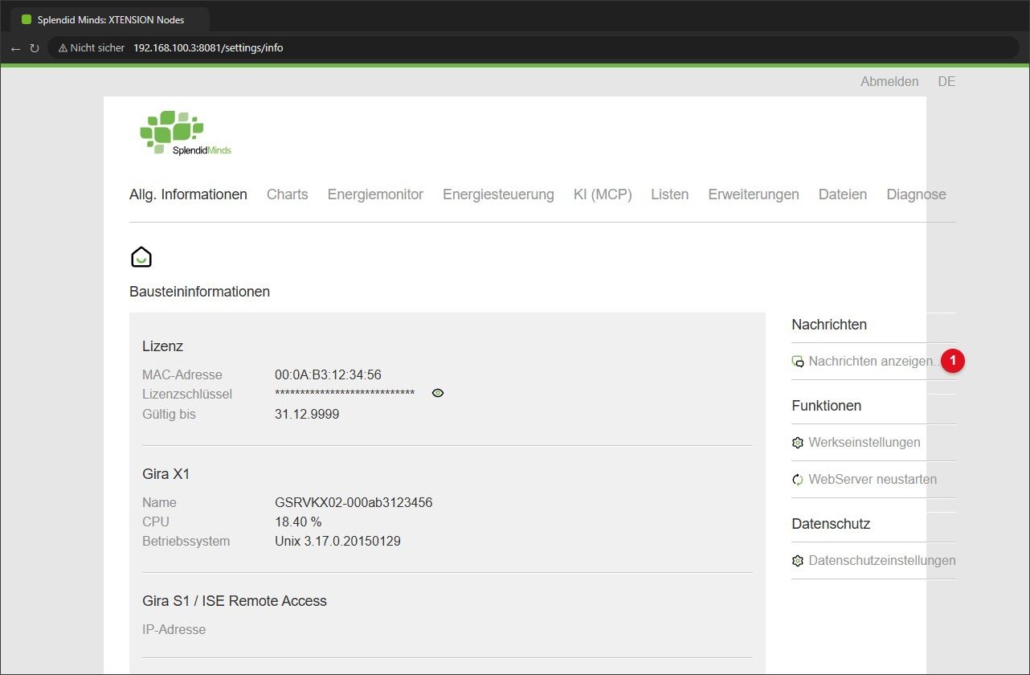The height and width of the screenshot is (675, 1030).
Task: Click CPU value 18.40 %
Action: click(x=298, y=522)
